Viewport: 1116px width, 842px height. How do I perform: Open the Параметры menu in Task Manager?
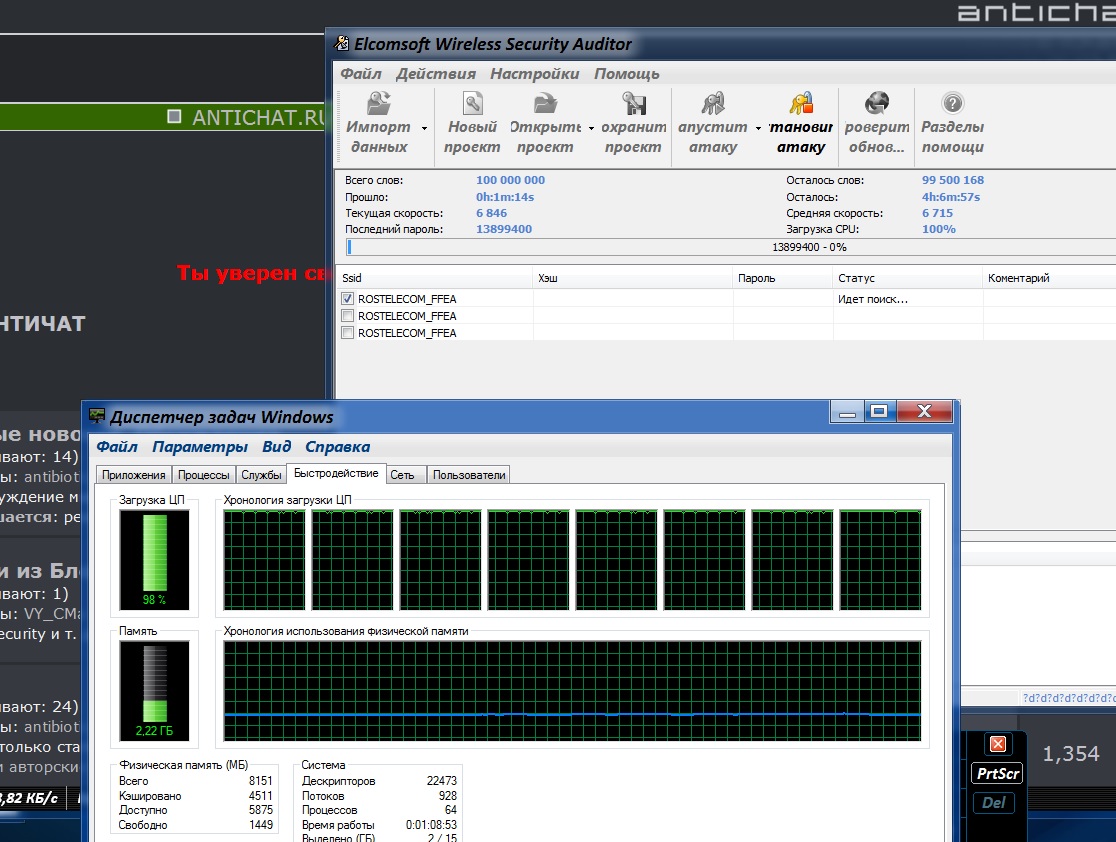pyautogui.click(x=200, y=447)
